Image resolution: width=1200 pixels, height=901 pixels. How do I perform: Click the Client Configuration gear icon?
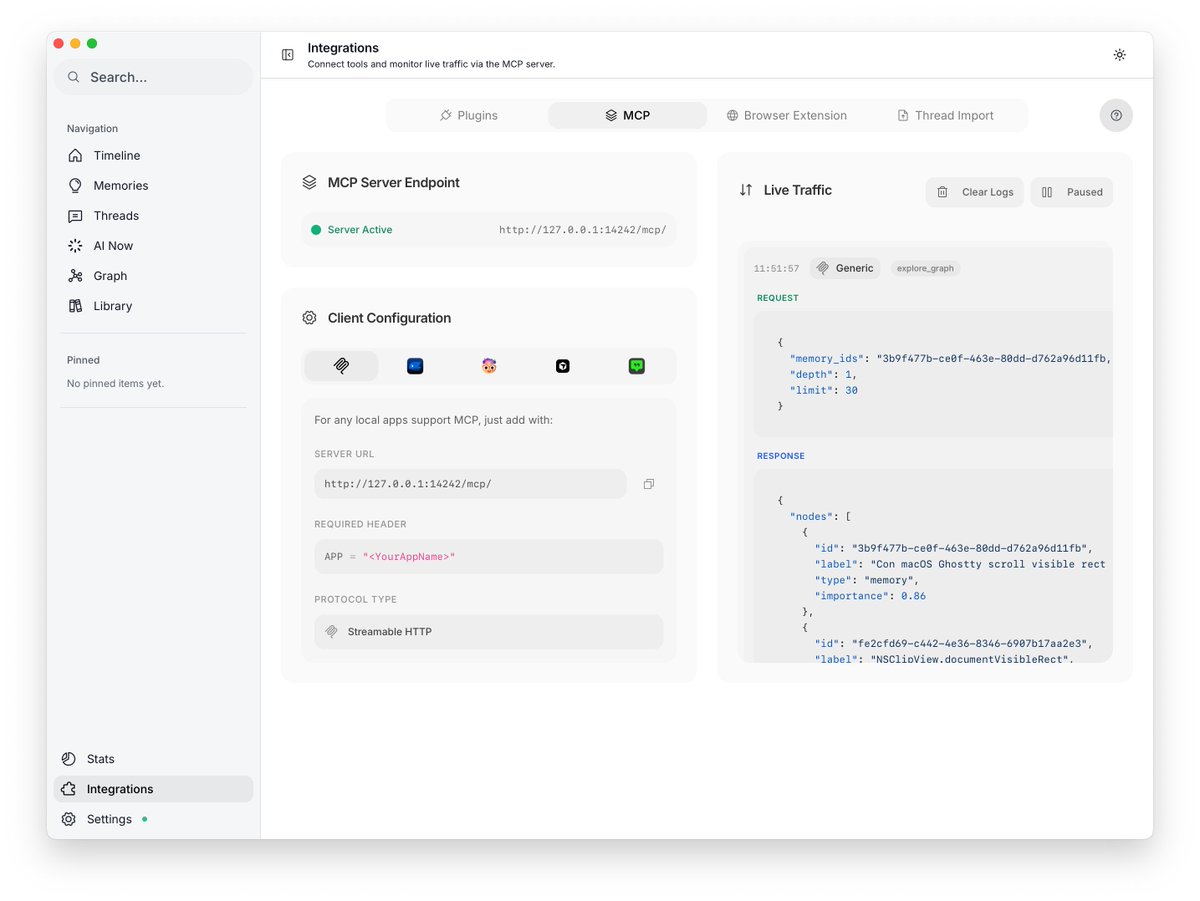pos(309,318)
